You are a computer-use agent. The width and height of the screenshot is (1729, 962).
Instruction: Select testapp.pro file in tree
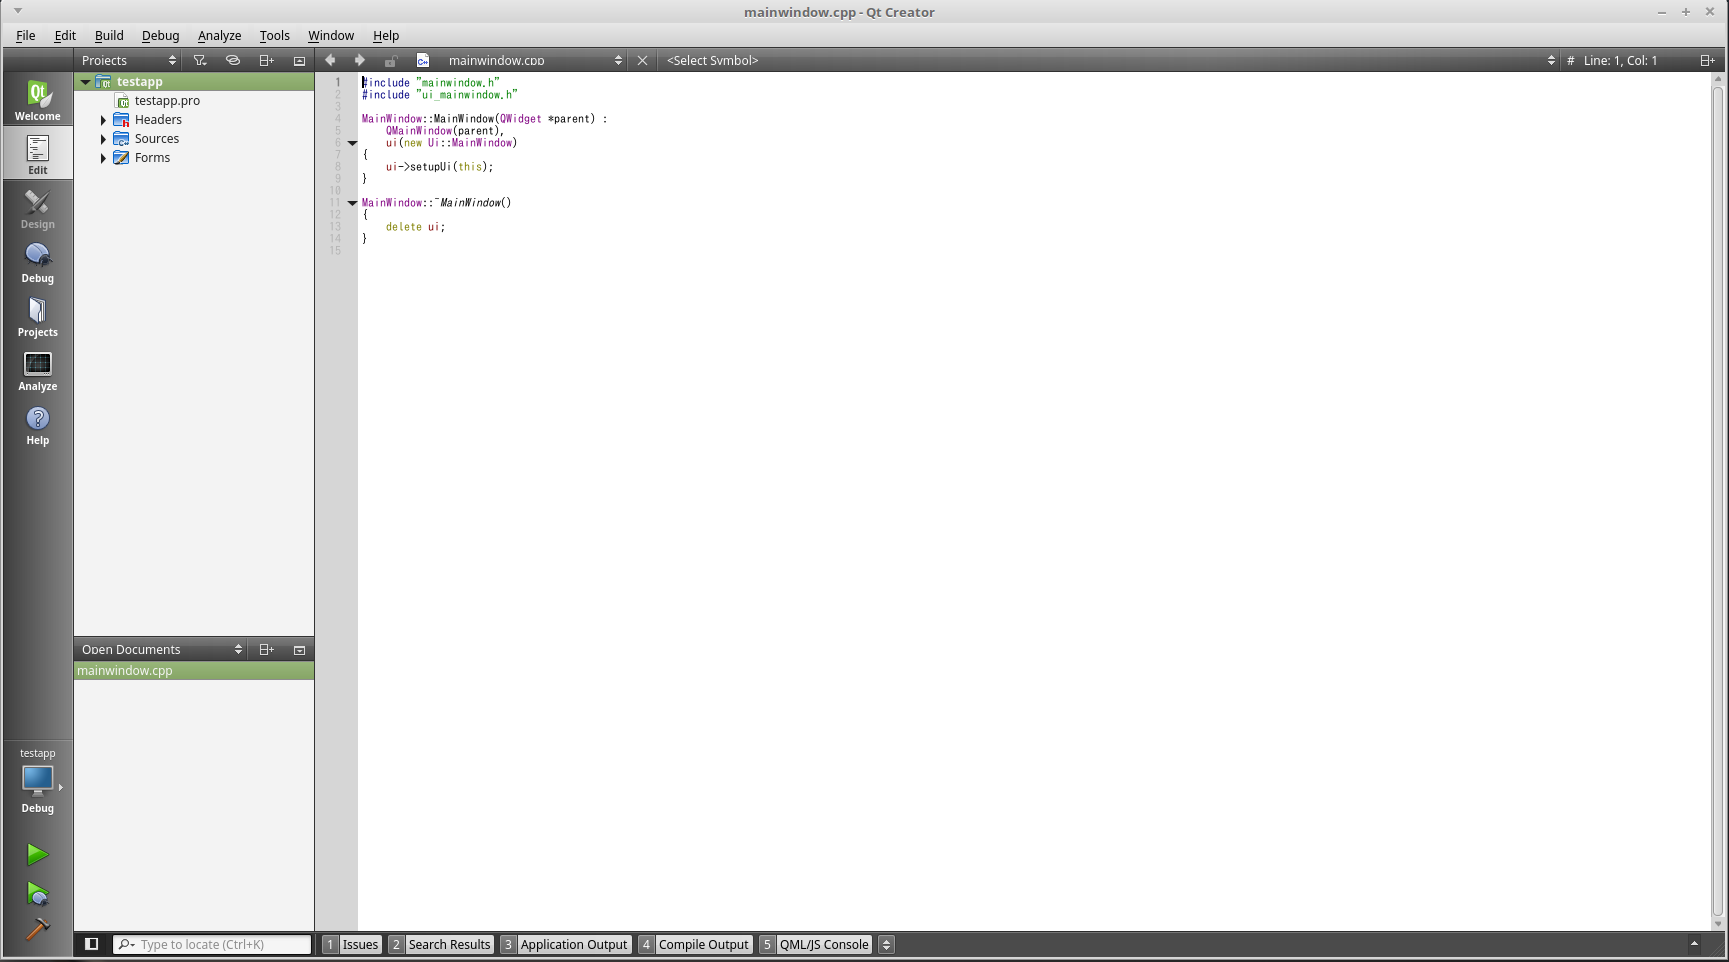(x=167, y=101)
